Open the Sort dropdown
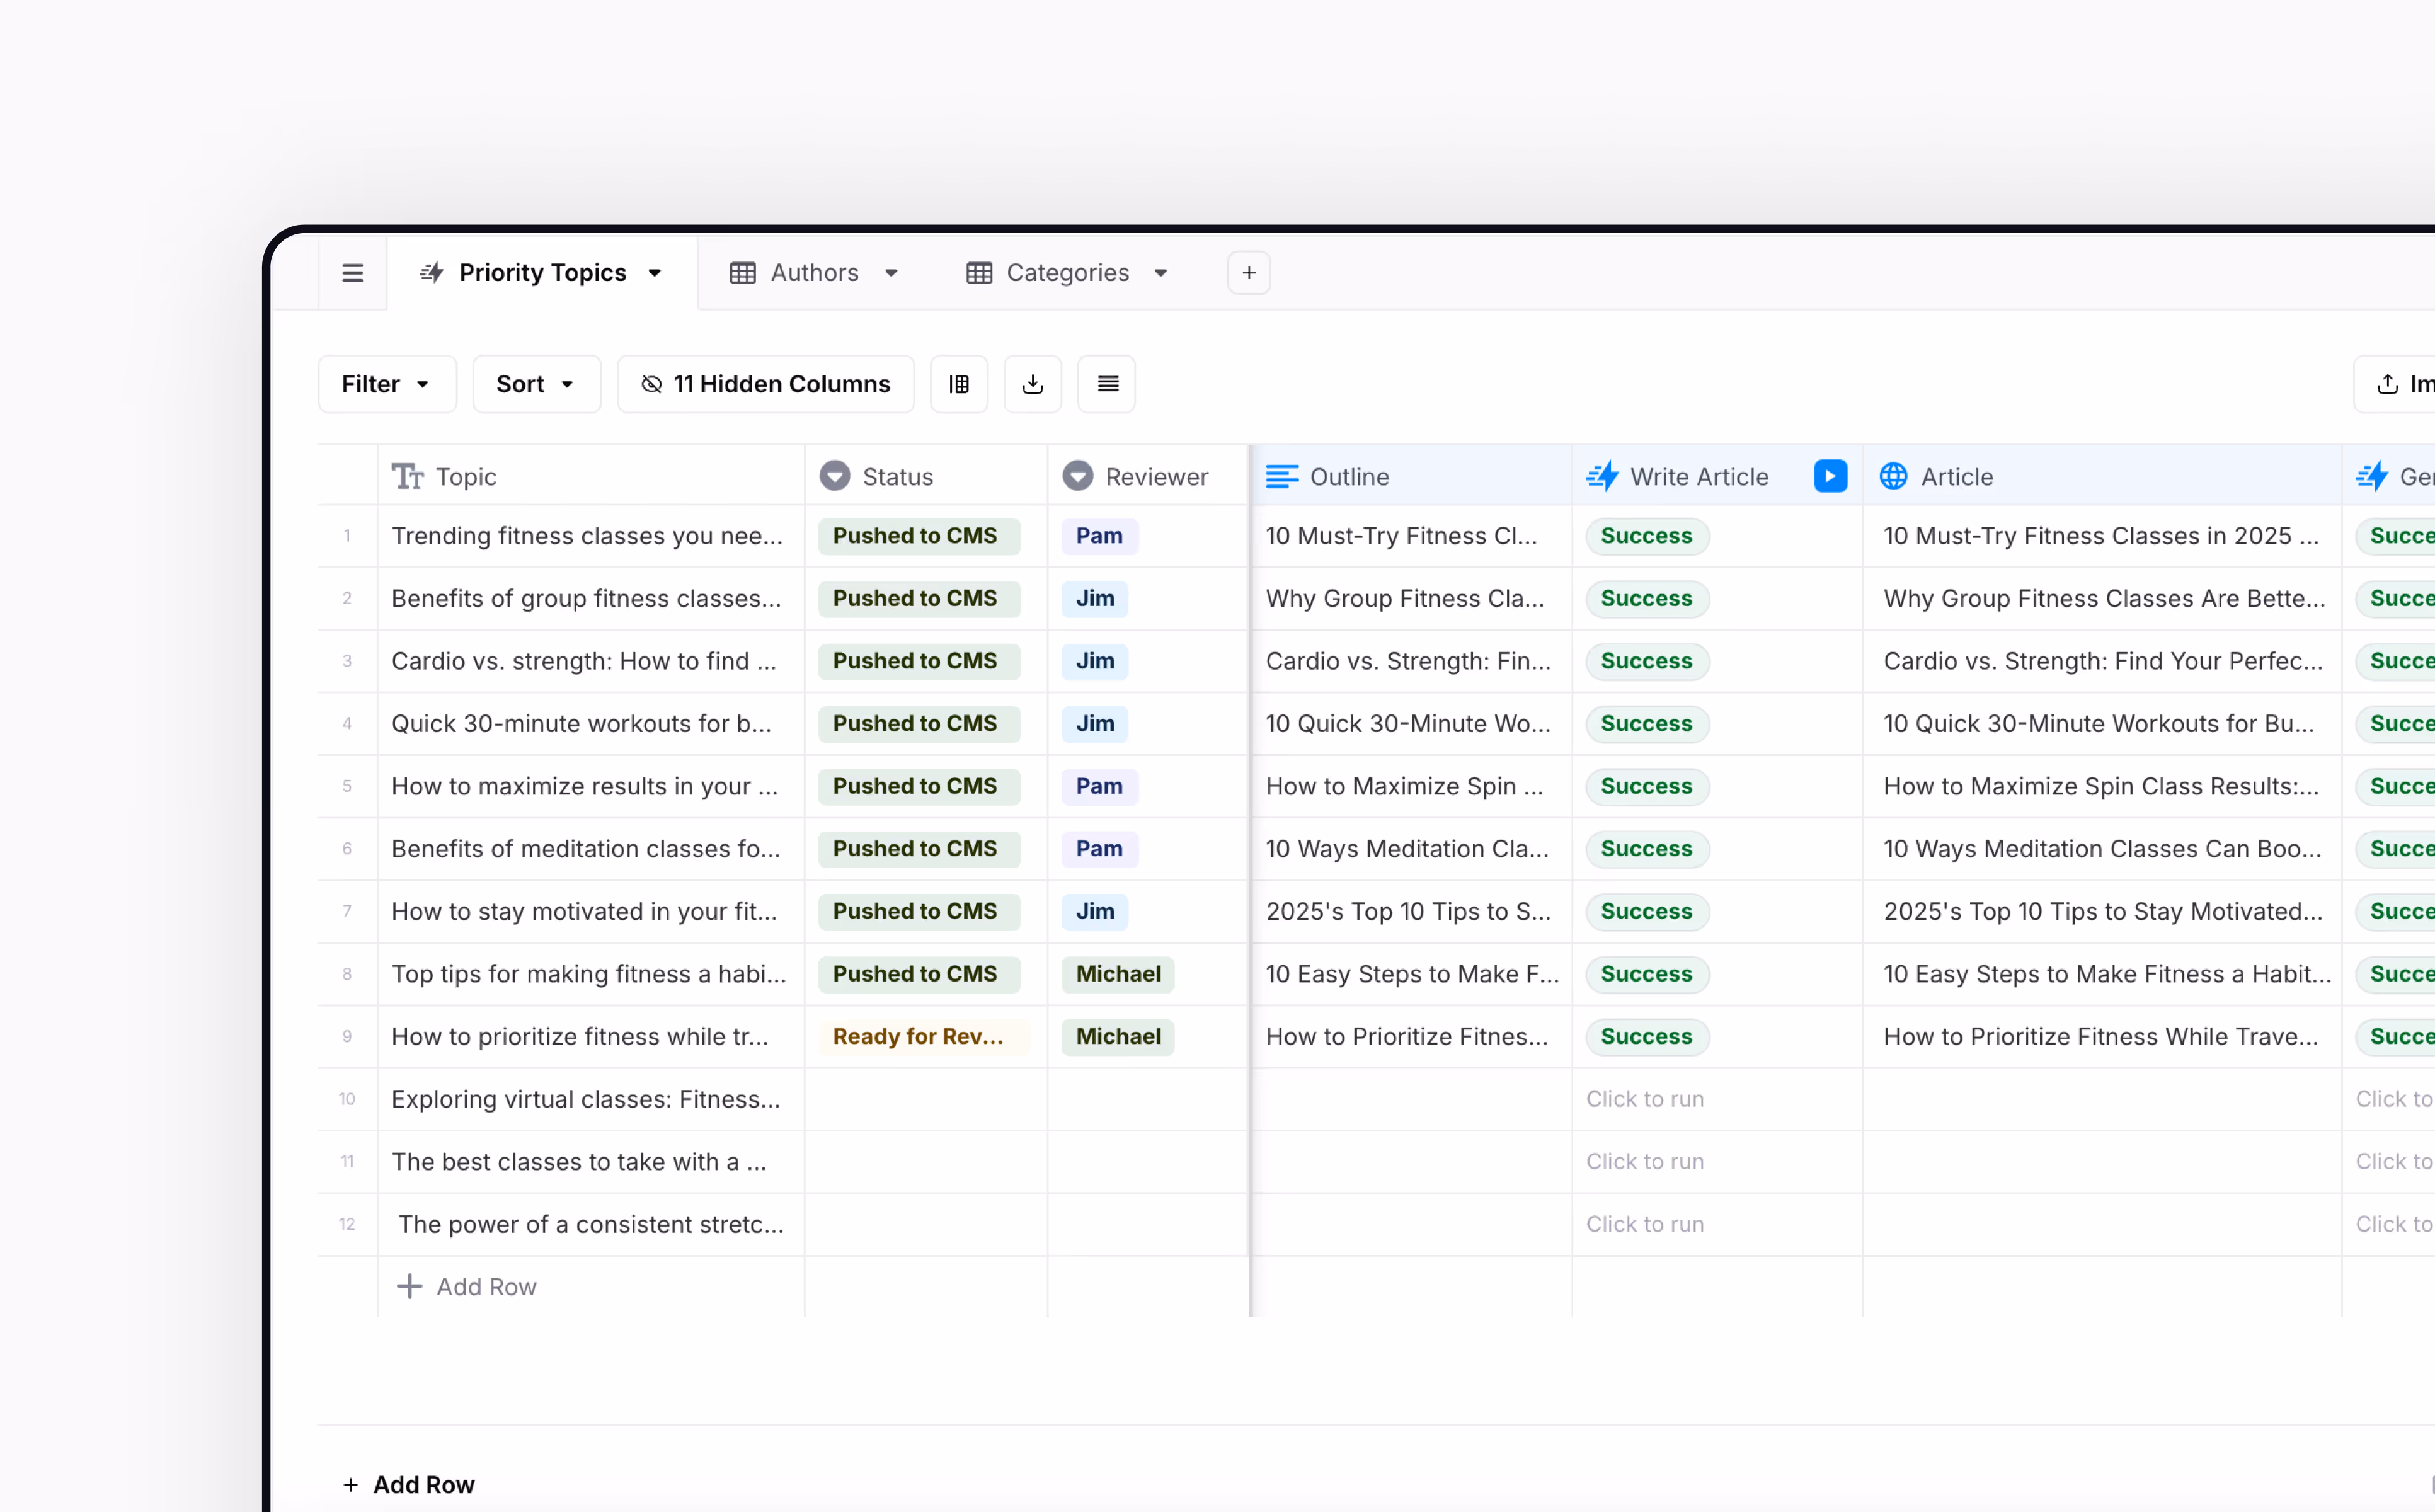 536,384
